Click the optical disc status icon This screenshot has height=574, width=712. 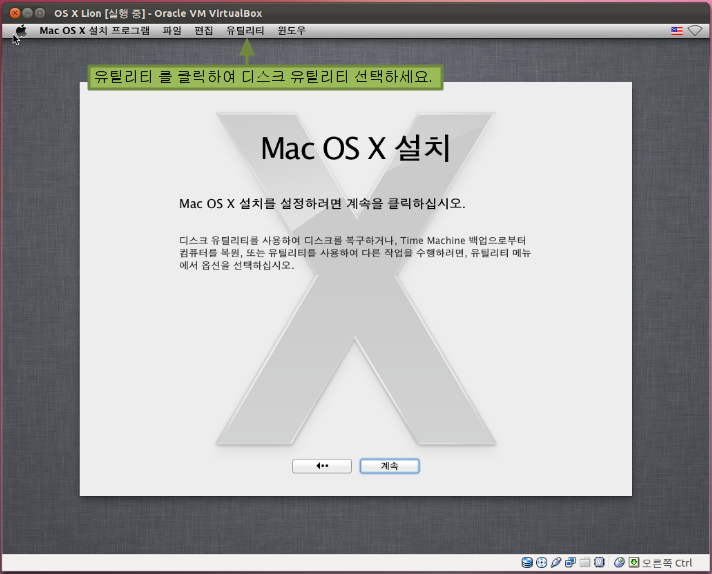541,563
